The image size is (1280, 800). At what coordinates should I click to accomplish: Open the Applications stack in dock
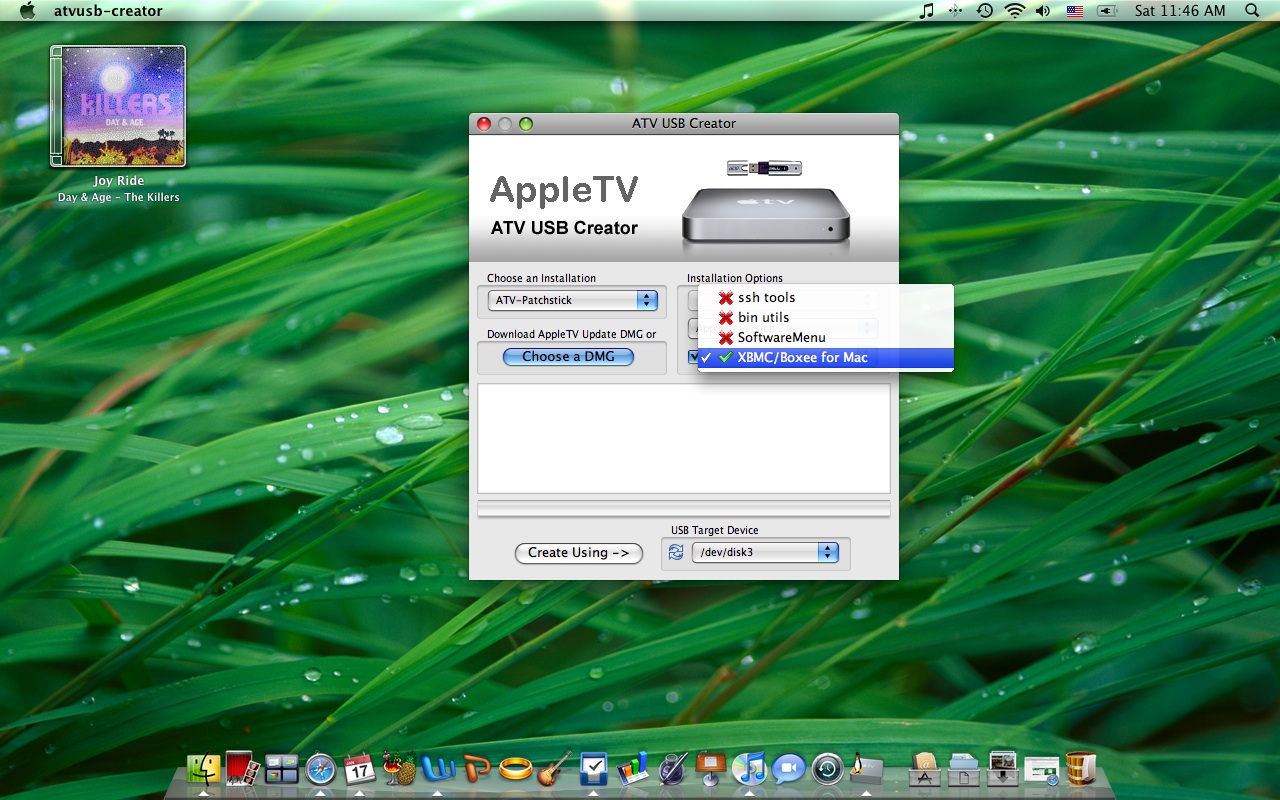(x=925, y=768)
